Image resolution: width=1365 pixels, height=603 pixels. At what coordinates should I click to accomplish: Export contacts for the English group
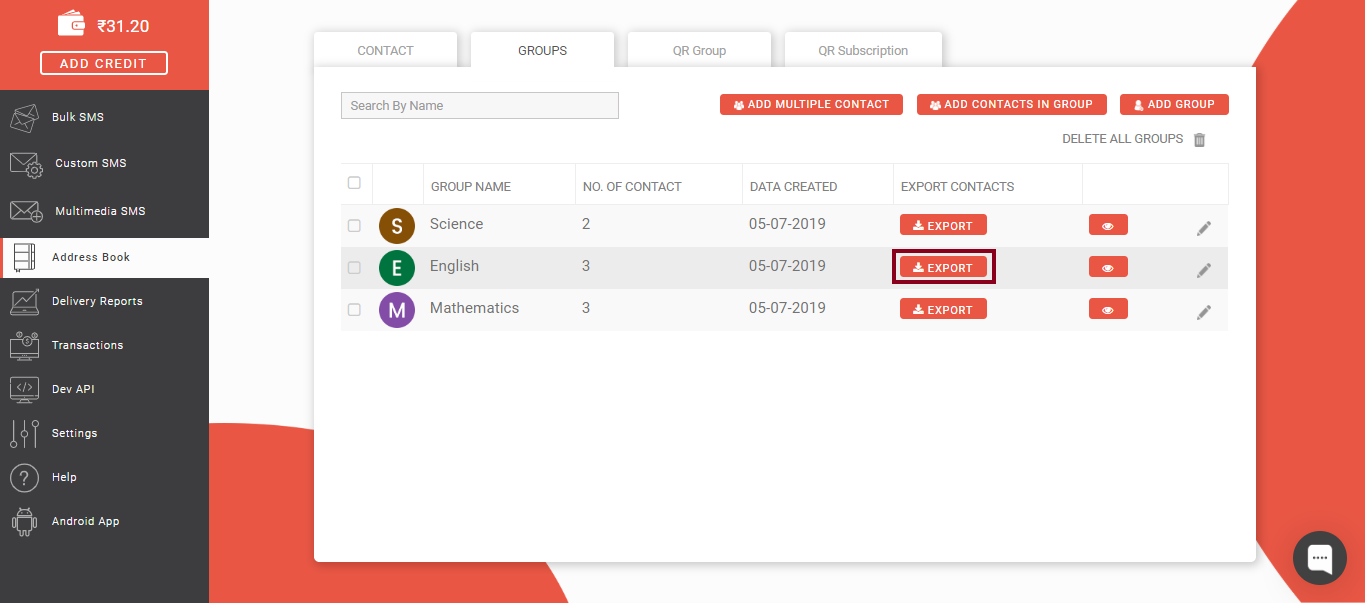943,267
